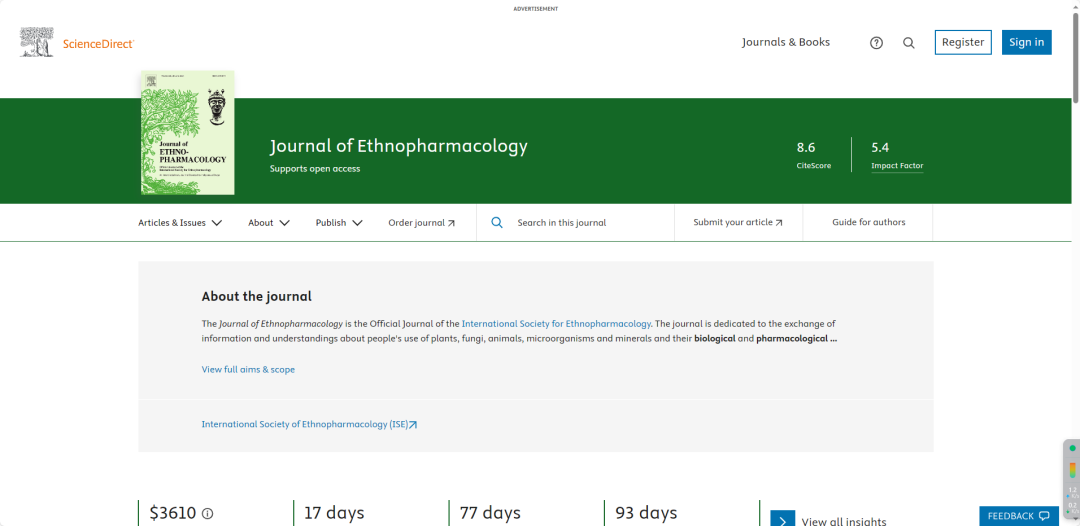Click the Supports open access text
This screenshot has width=1080, height=526.
pyautogui.click(x=315, y=169)
